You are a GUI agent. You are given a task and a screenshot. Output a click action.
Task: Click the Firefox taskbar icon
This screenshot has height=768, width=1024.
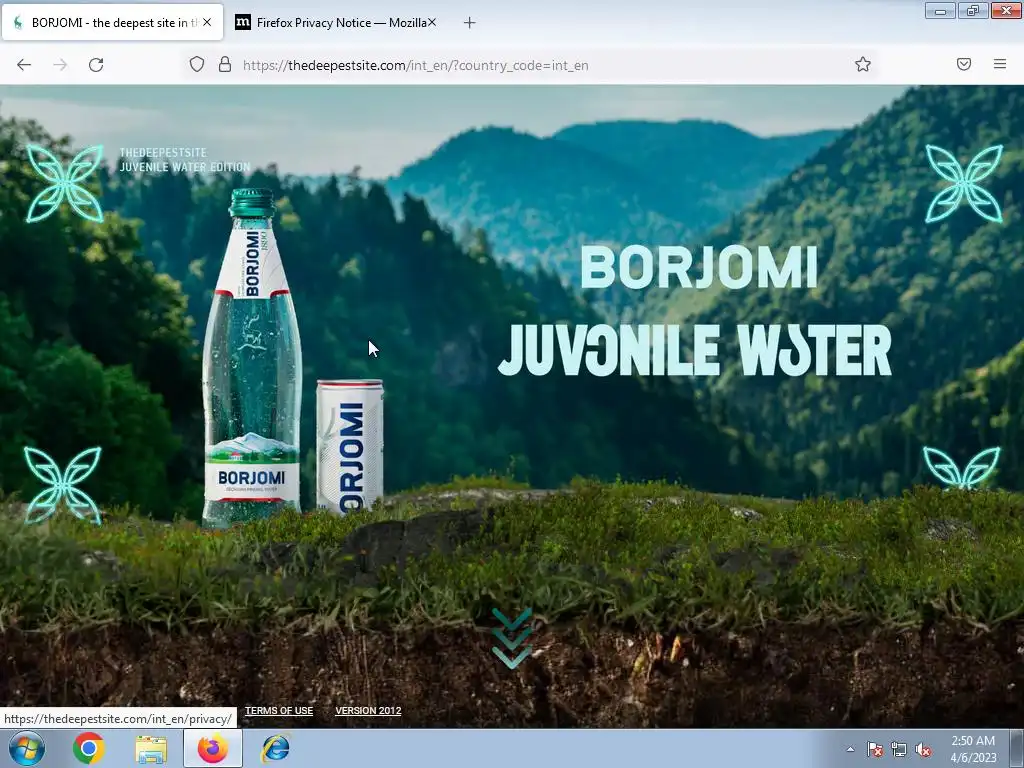(213, 748)
